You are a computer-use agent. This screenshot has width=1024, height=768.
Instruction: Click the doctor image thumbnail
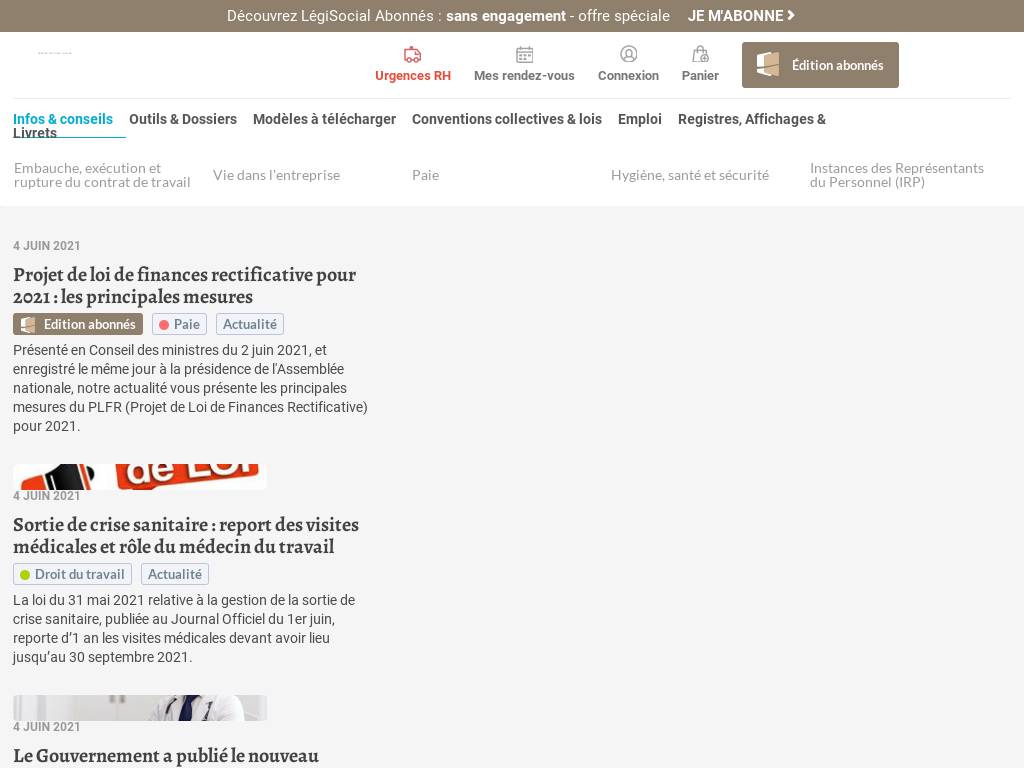[x=140, y=708]
